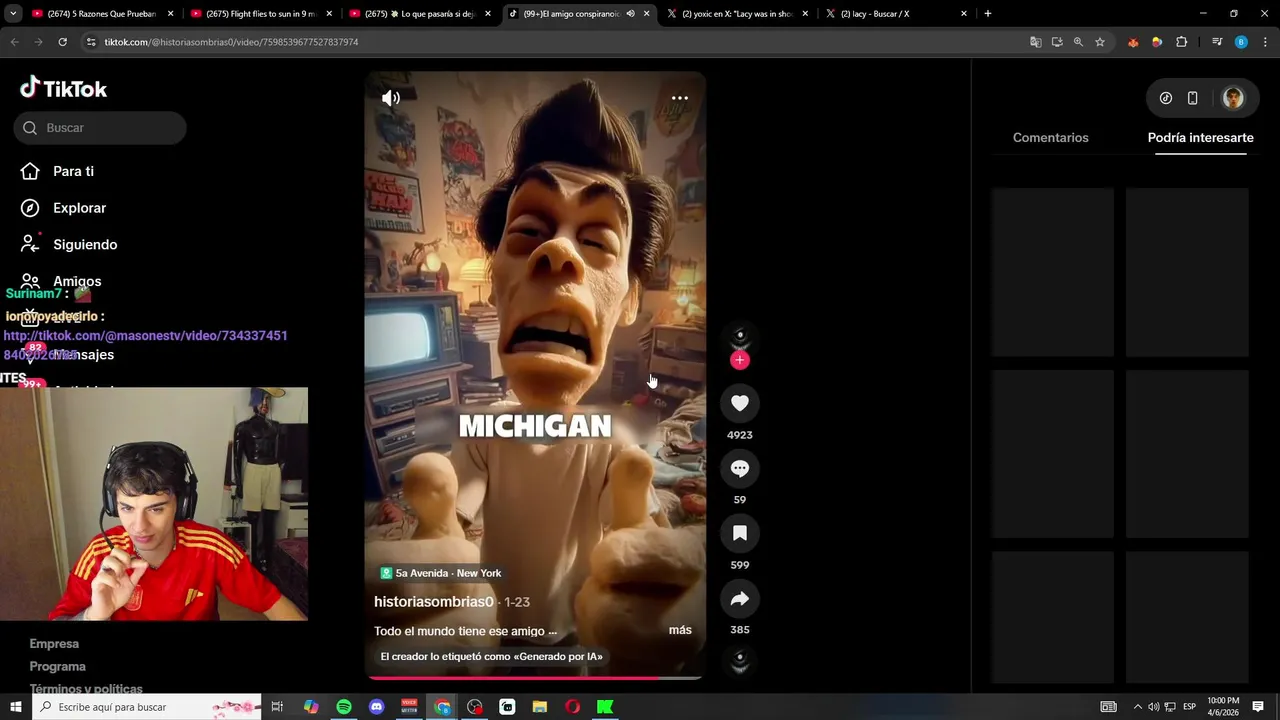
Task: Mute the TikTok tab audio icon
Action: click(630, 14)
